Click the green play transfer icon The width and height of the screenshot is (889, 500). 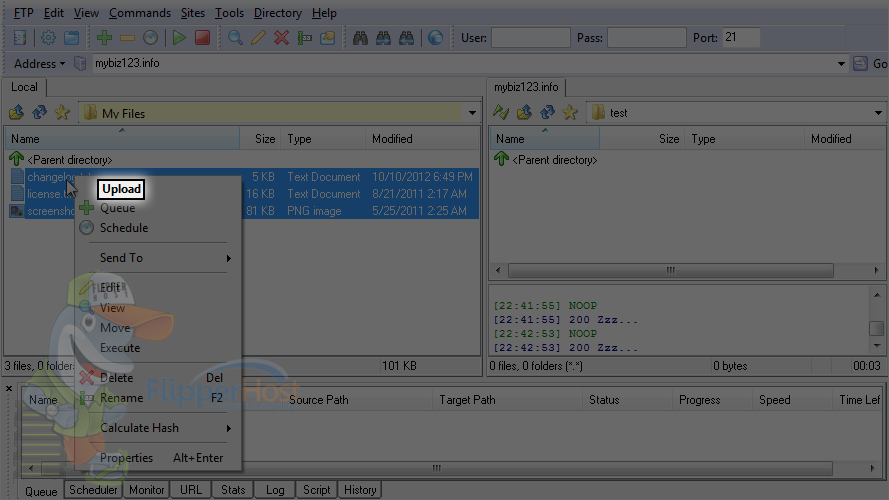[179, 38]
